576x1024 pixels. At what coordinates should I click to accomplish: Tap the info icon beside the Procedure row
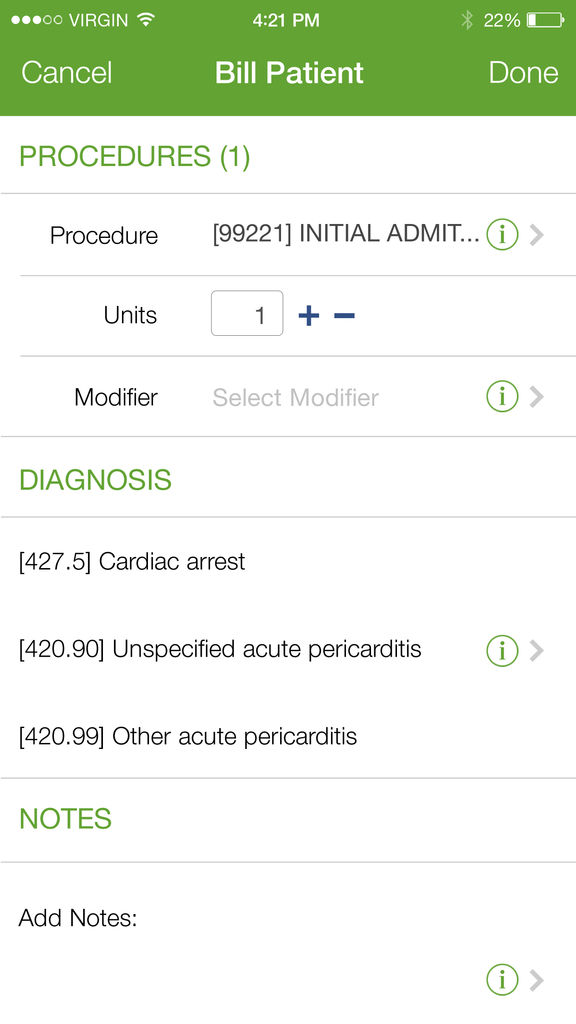502,234
